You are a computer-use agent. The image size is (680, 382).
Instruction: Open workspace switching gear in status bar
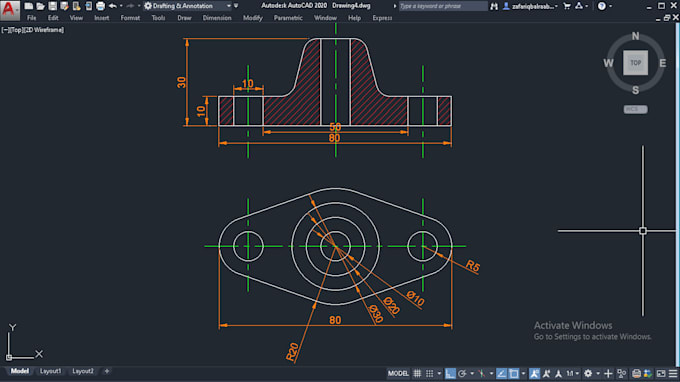click(x=588, y=373)
